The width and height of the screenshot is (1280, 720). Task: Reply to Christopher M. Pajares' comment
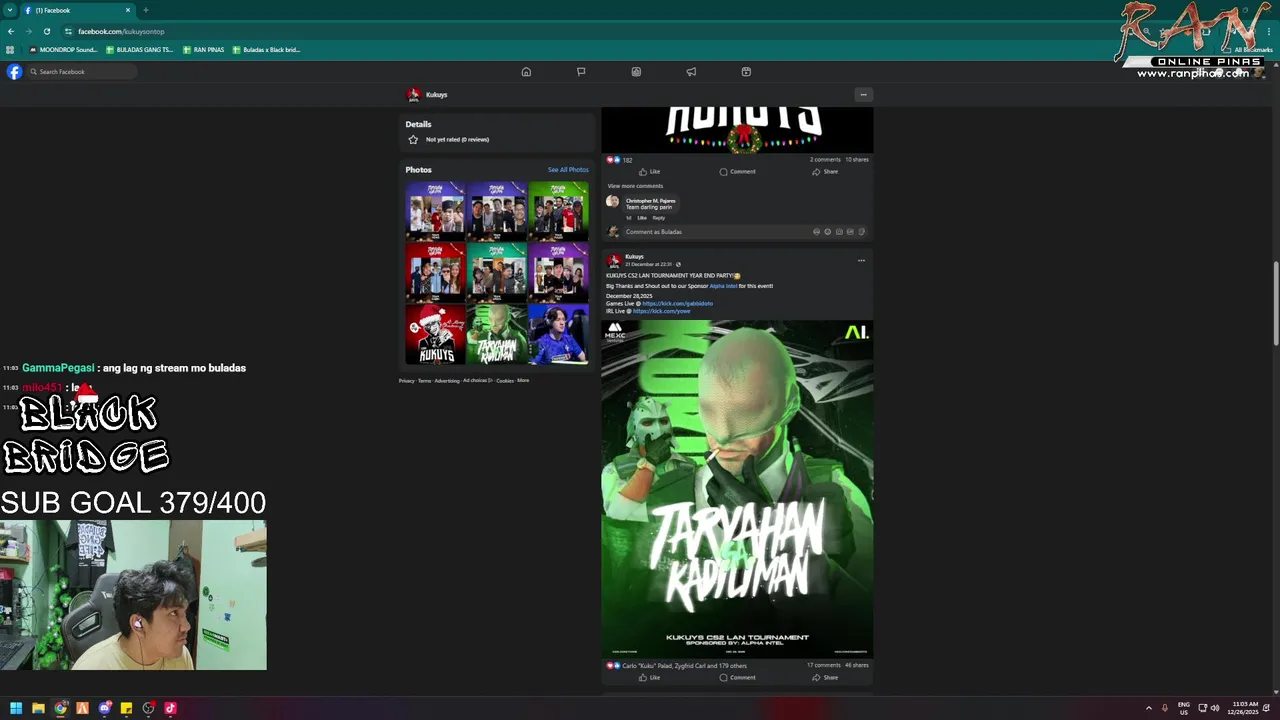pos(658,218)
